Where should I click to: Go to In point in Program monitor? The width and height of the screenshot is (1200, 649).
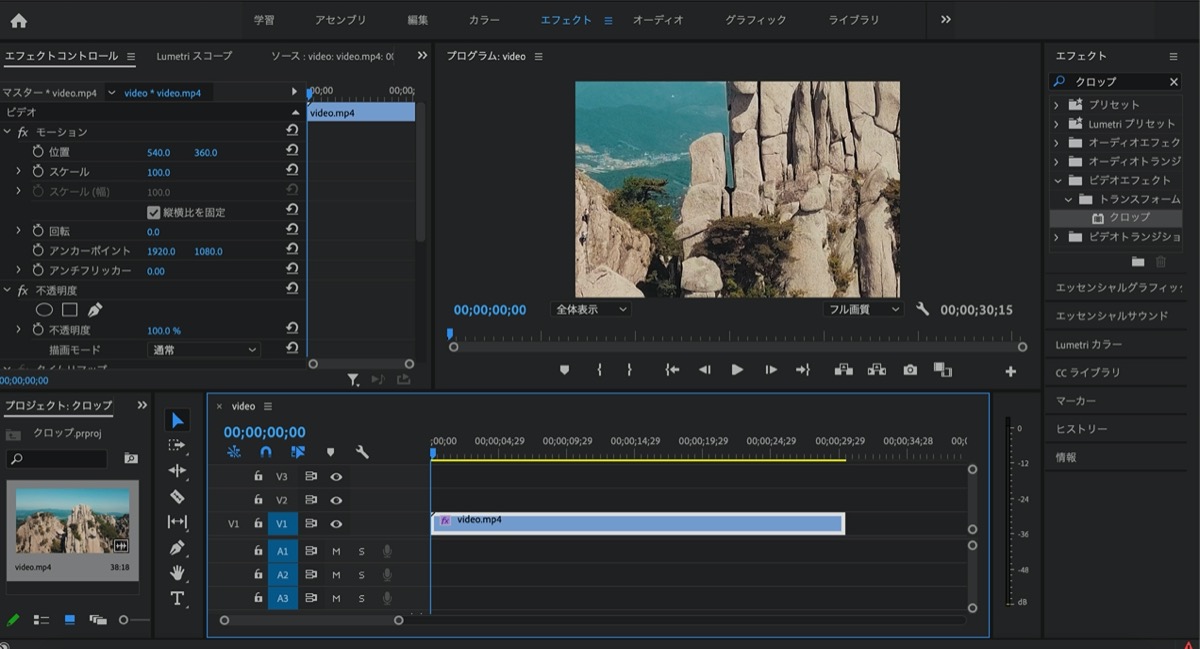pyautogui.click(x=672, y=370)
